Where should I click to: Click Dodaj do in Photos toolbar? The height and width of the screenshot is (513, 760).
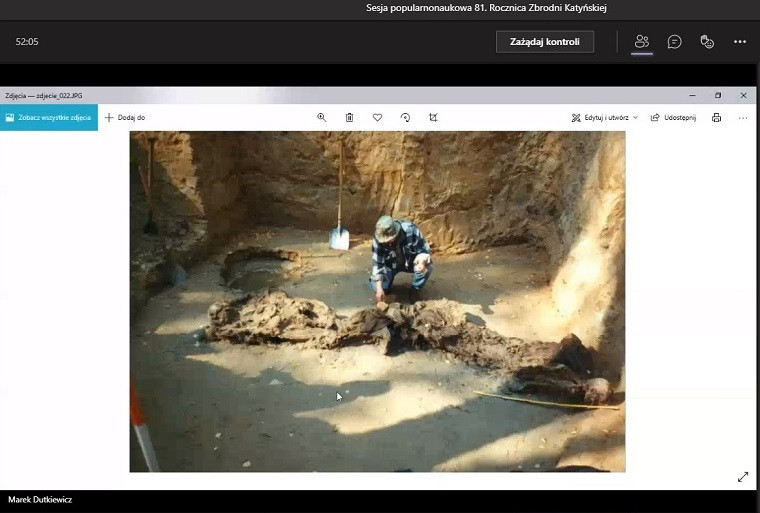[125, 117]
